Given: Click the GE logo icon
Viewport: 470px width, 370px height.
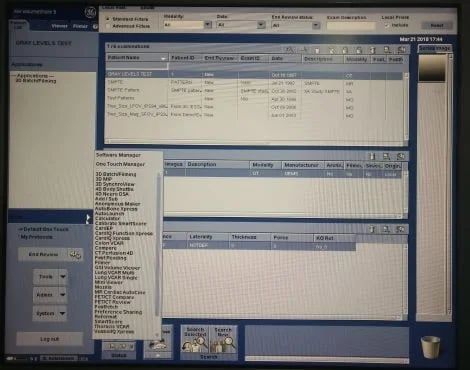Looking at the screenshot, I should 90,13.
